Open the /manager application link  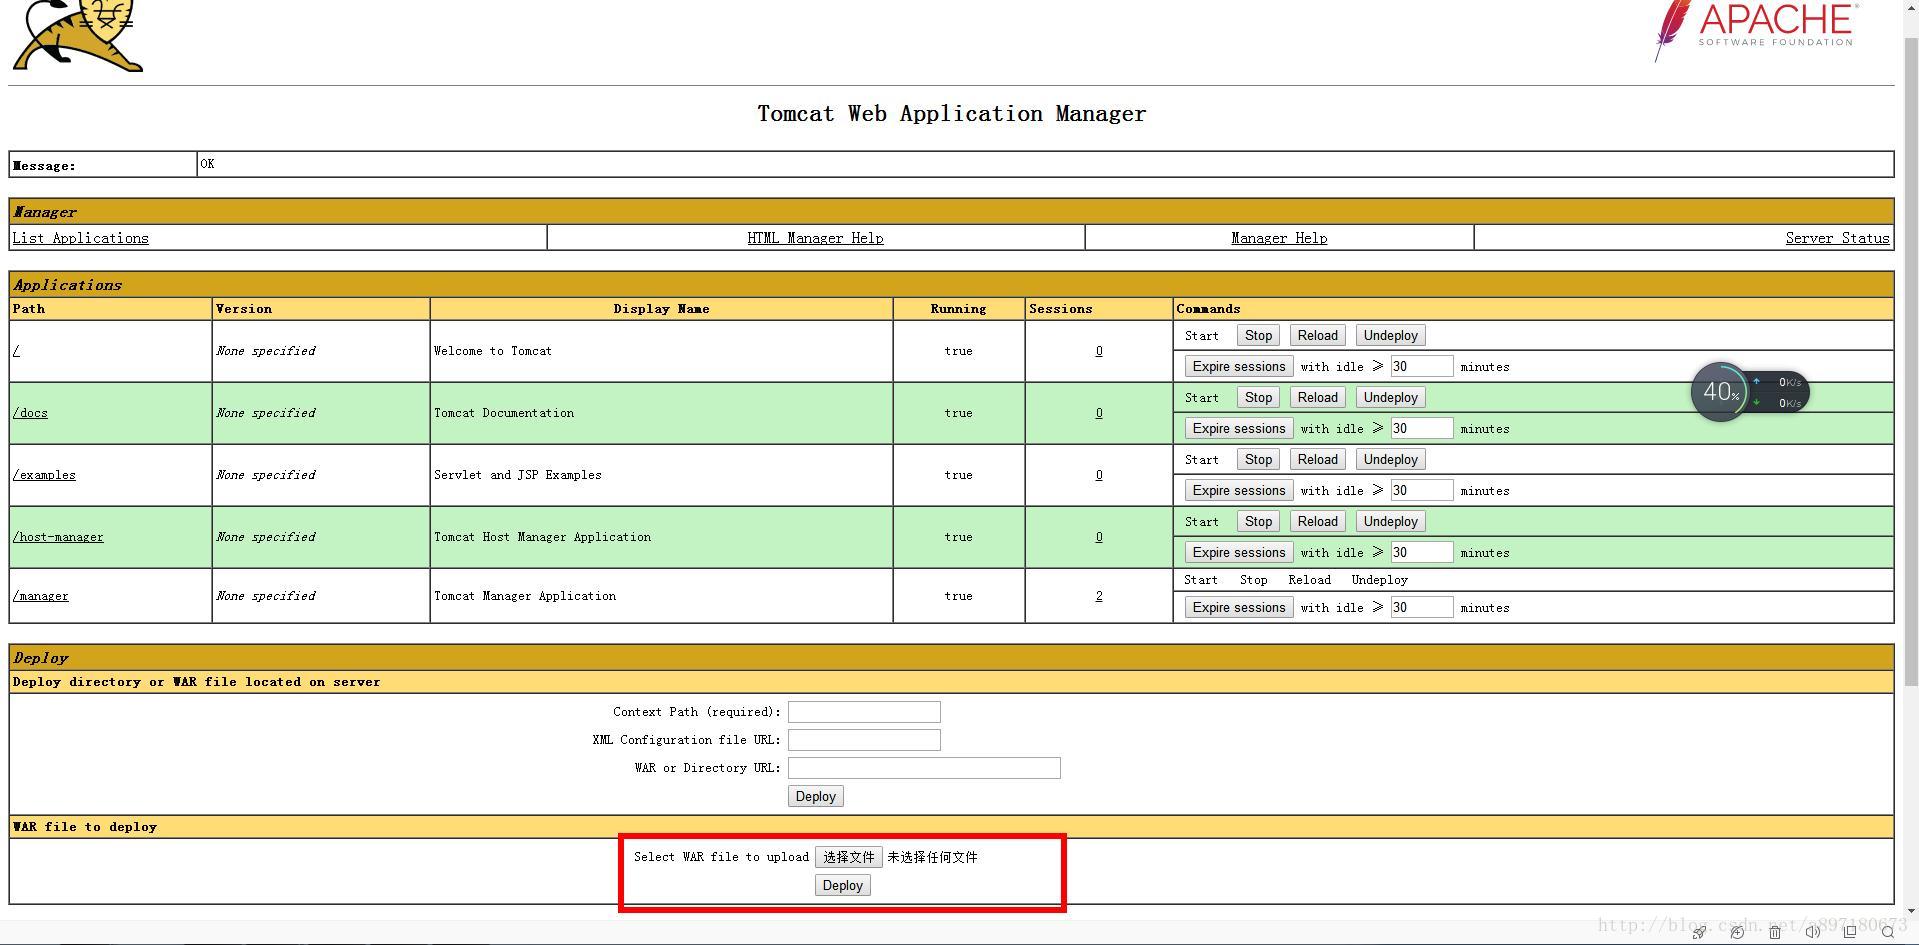coord(41,596)
